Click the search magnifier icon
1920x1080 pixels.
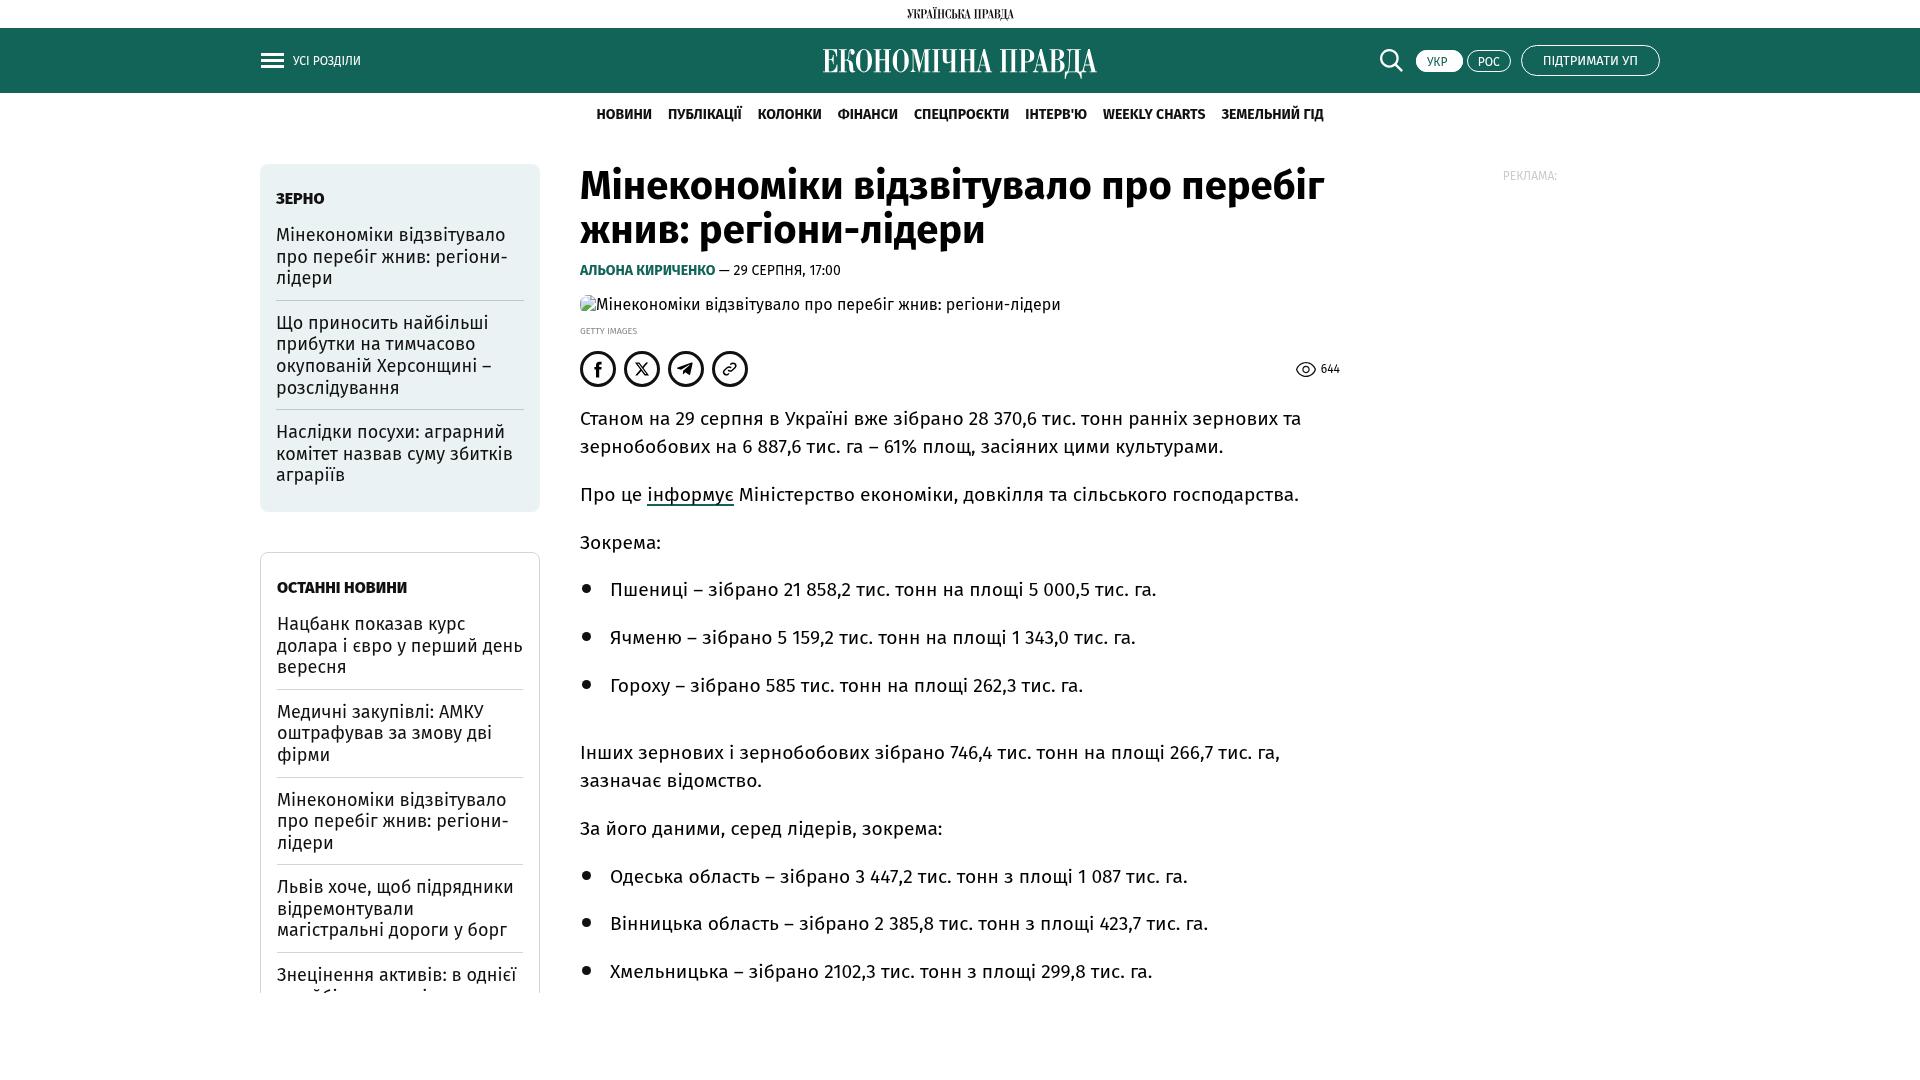(x=1391, y=61)
